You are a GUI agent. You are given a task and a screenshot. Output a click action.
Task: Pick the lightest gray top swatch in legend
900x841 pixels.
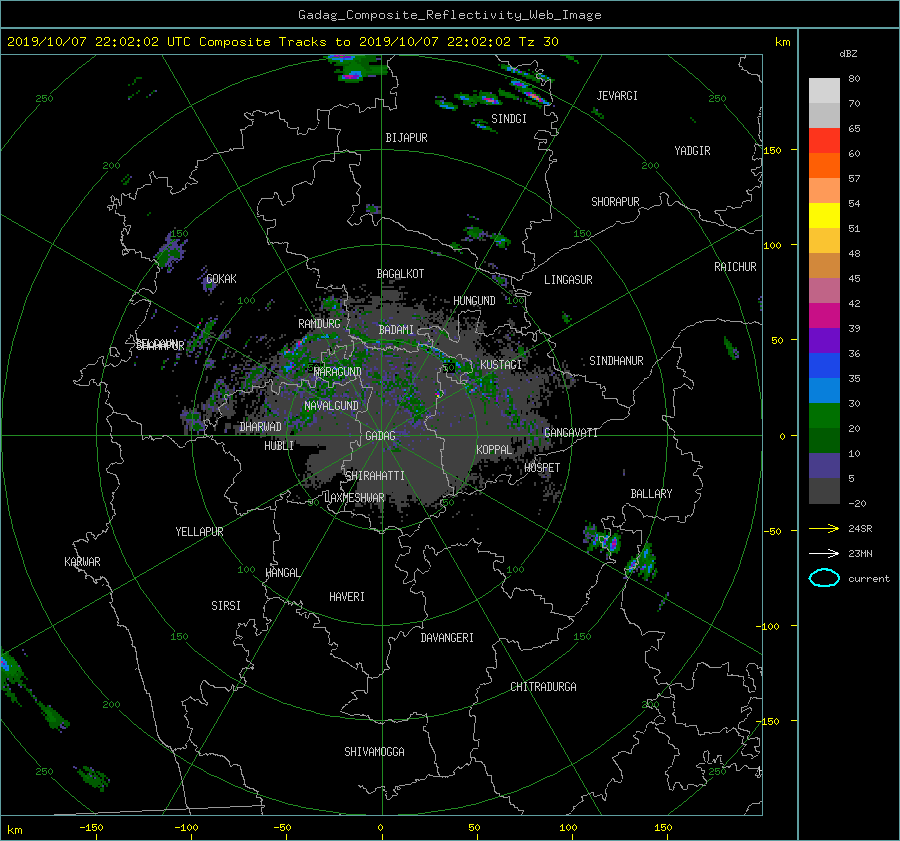coord(824,90)
